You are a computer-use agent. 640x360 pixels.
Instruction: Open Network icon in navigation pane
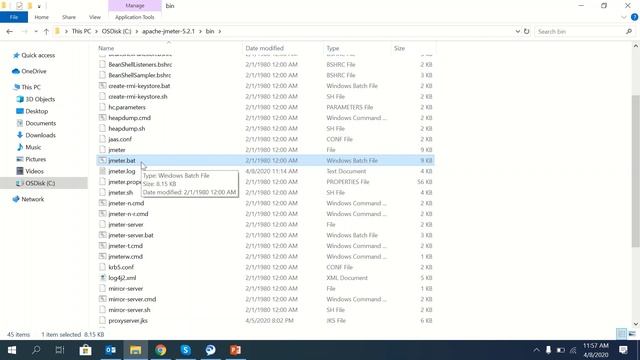coord(16,199)
